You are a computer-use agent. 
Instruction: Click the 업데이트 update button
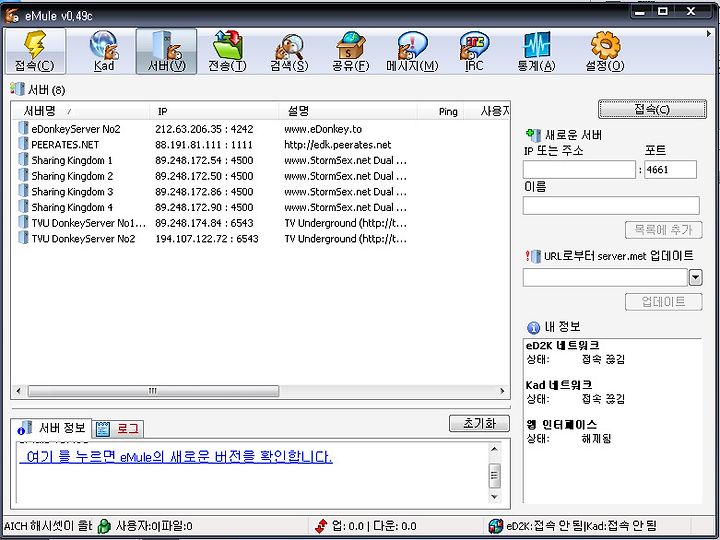click(664, 302)
